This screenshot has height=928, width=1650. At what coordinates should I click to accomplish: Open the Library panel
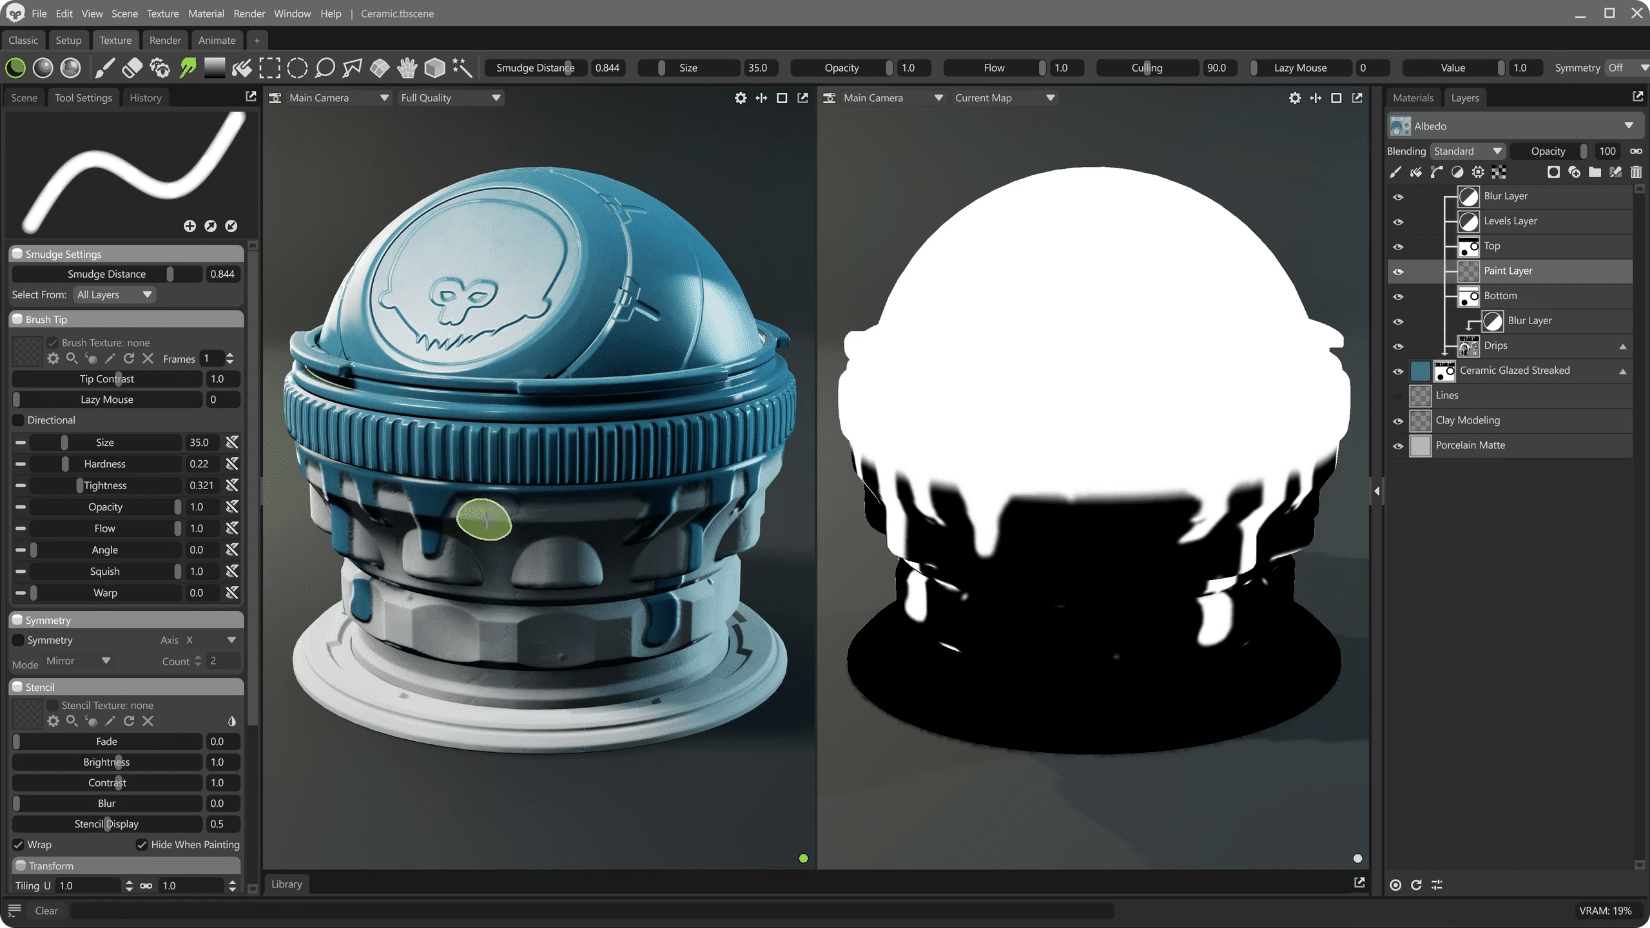point(287,883)
